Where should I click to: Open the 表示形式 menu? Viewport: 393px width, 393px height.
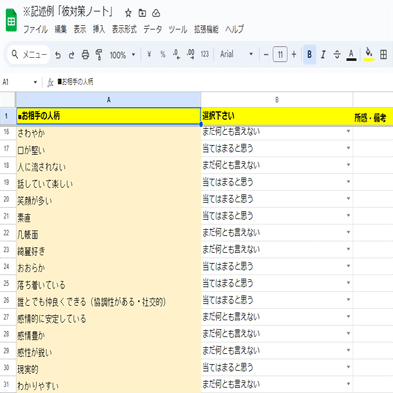click(x=124, y=29)
